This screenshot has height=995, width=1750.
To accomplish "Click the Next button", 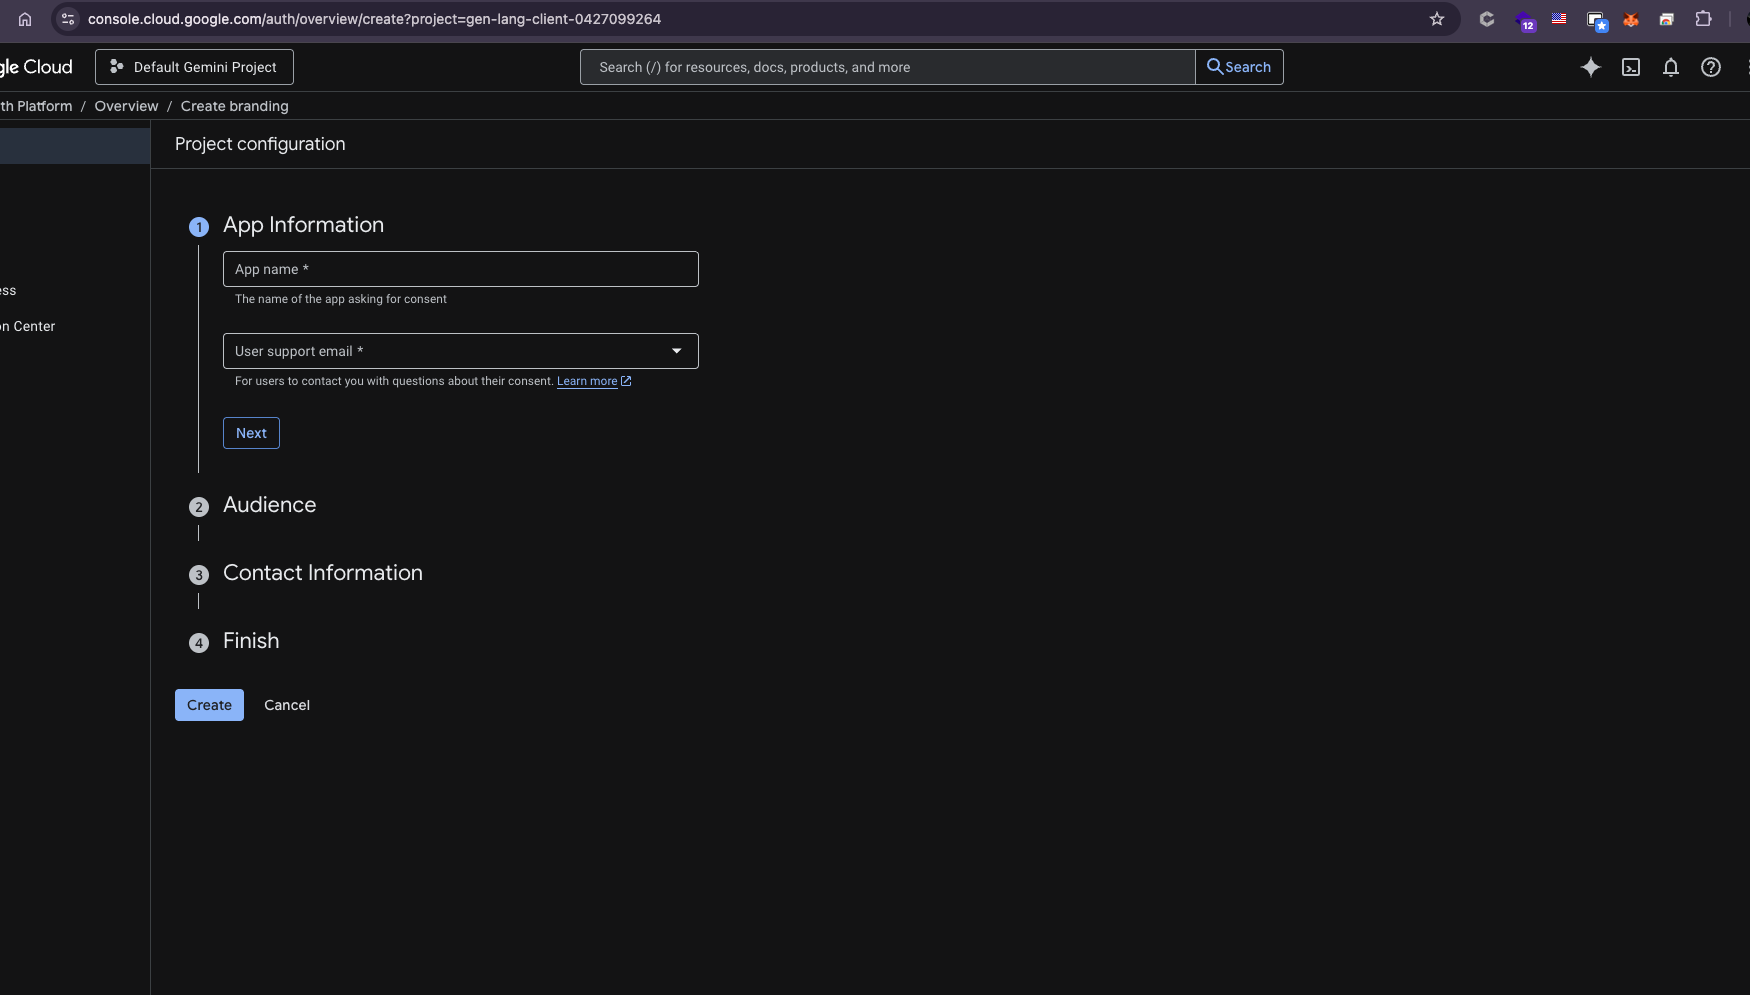I will 251,433.
